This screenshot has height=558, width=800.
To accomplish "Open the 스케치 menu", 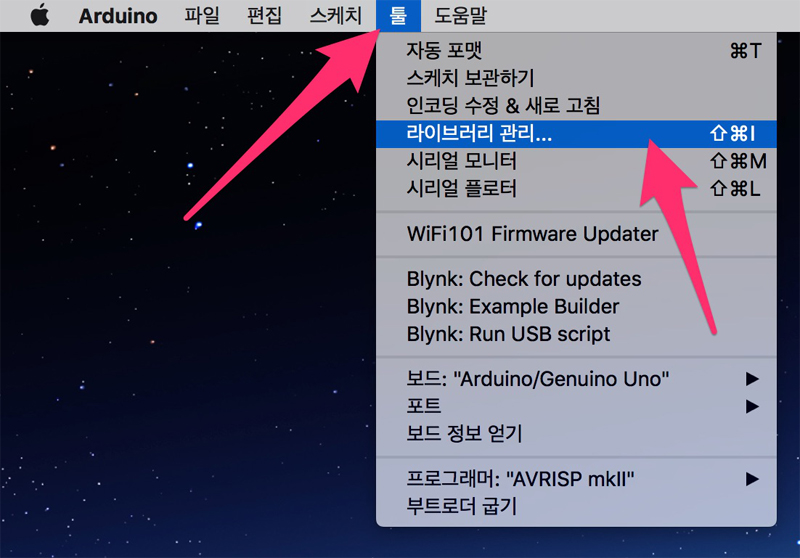I will point(335,15).
